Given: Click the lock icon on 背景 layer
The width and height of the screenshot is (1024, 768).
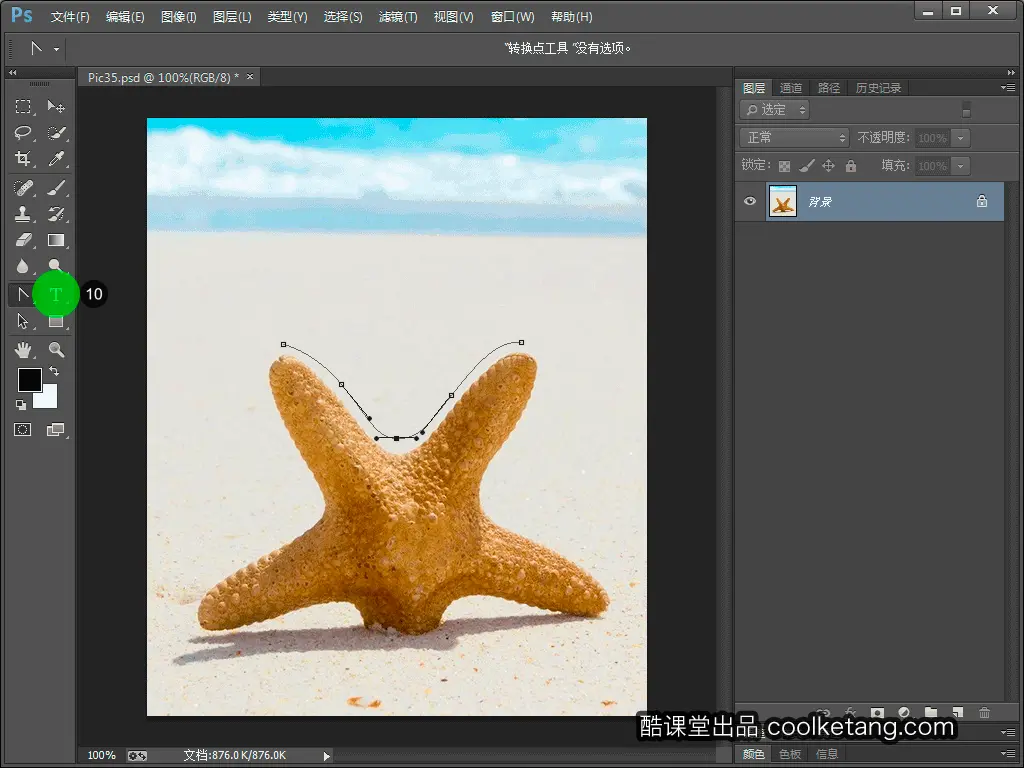Looking at the screenshot, I should point(982,201).
